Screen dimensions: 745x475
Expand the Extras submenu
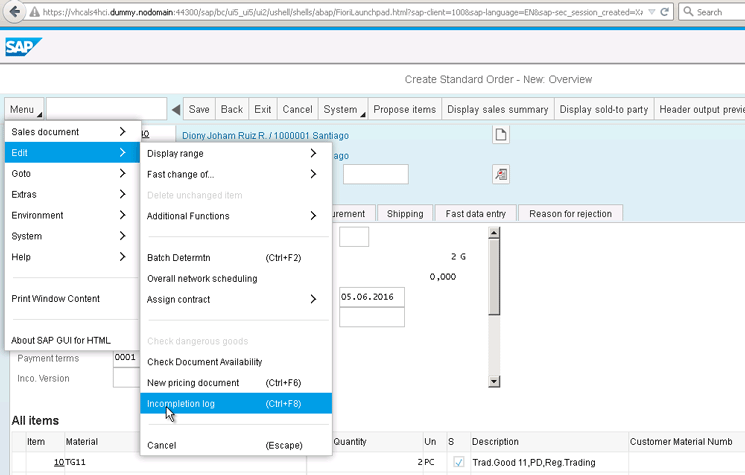point(72,194)
